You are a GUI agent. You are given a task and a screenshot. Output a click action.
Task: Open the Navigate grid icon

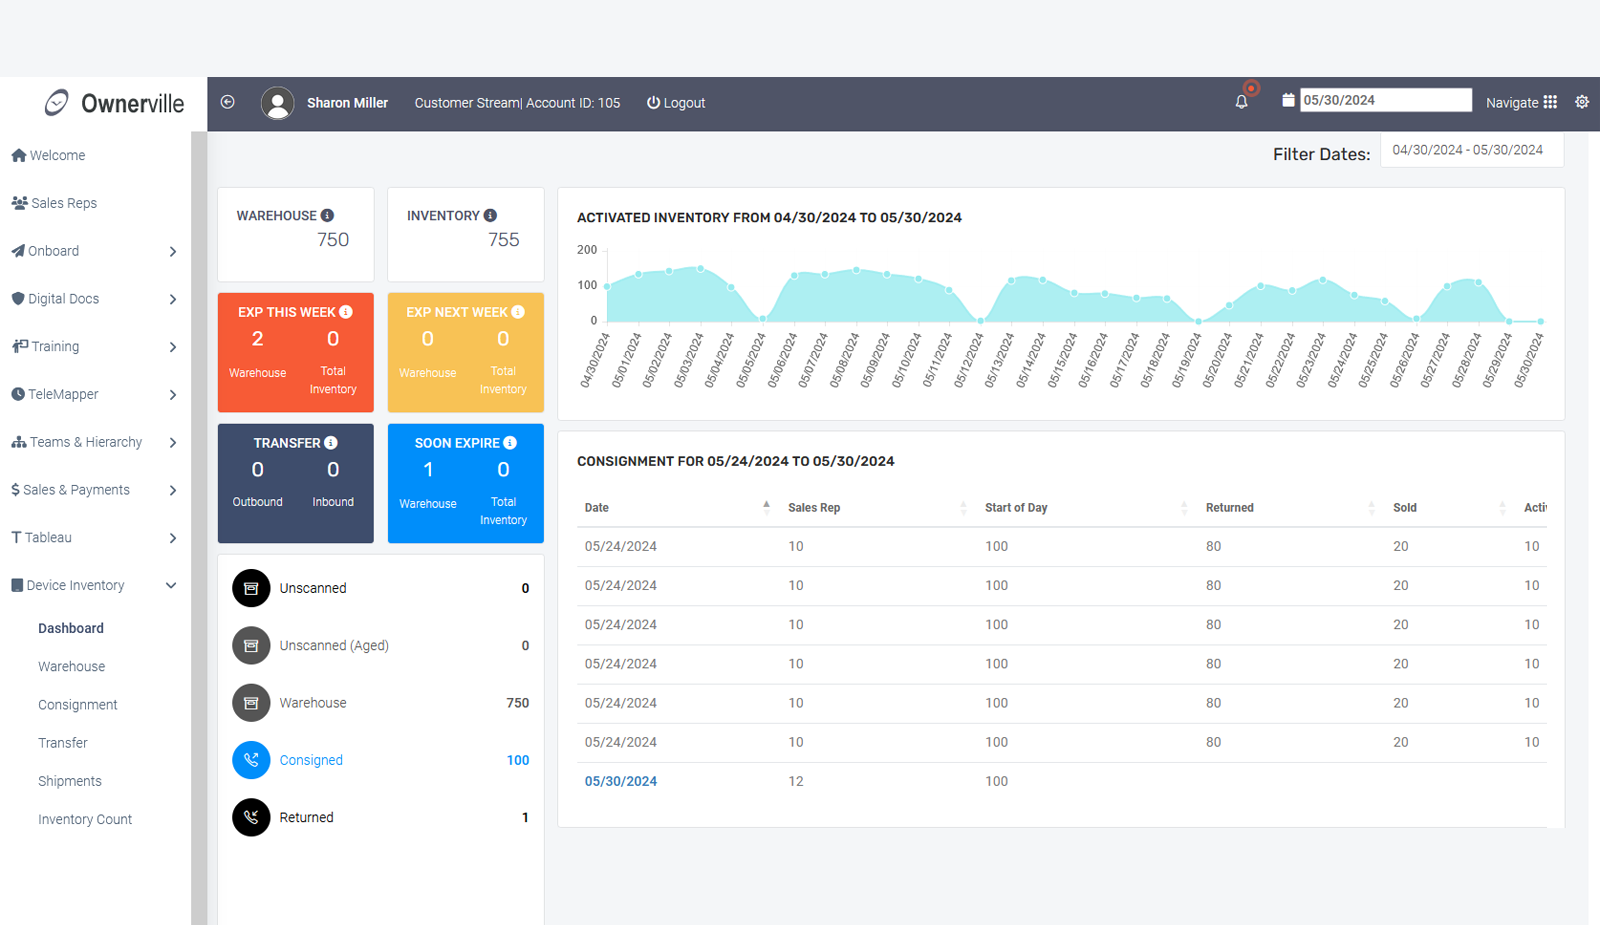pos(1550,102)
